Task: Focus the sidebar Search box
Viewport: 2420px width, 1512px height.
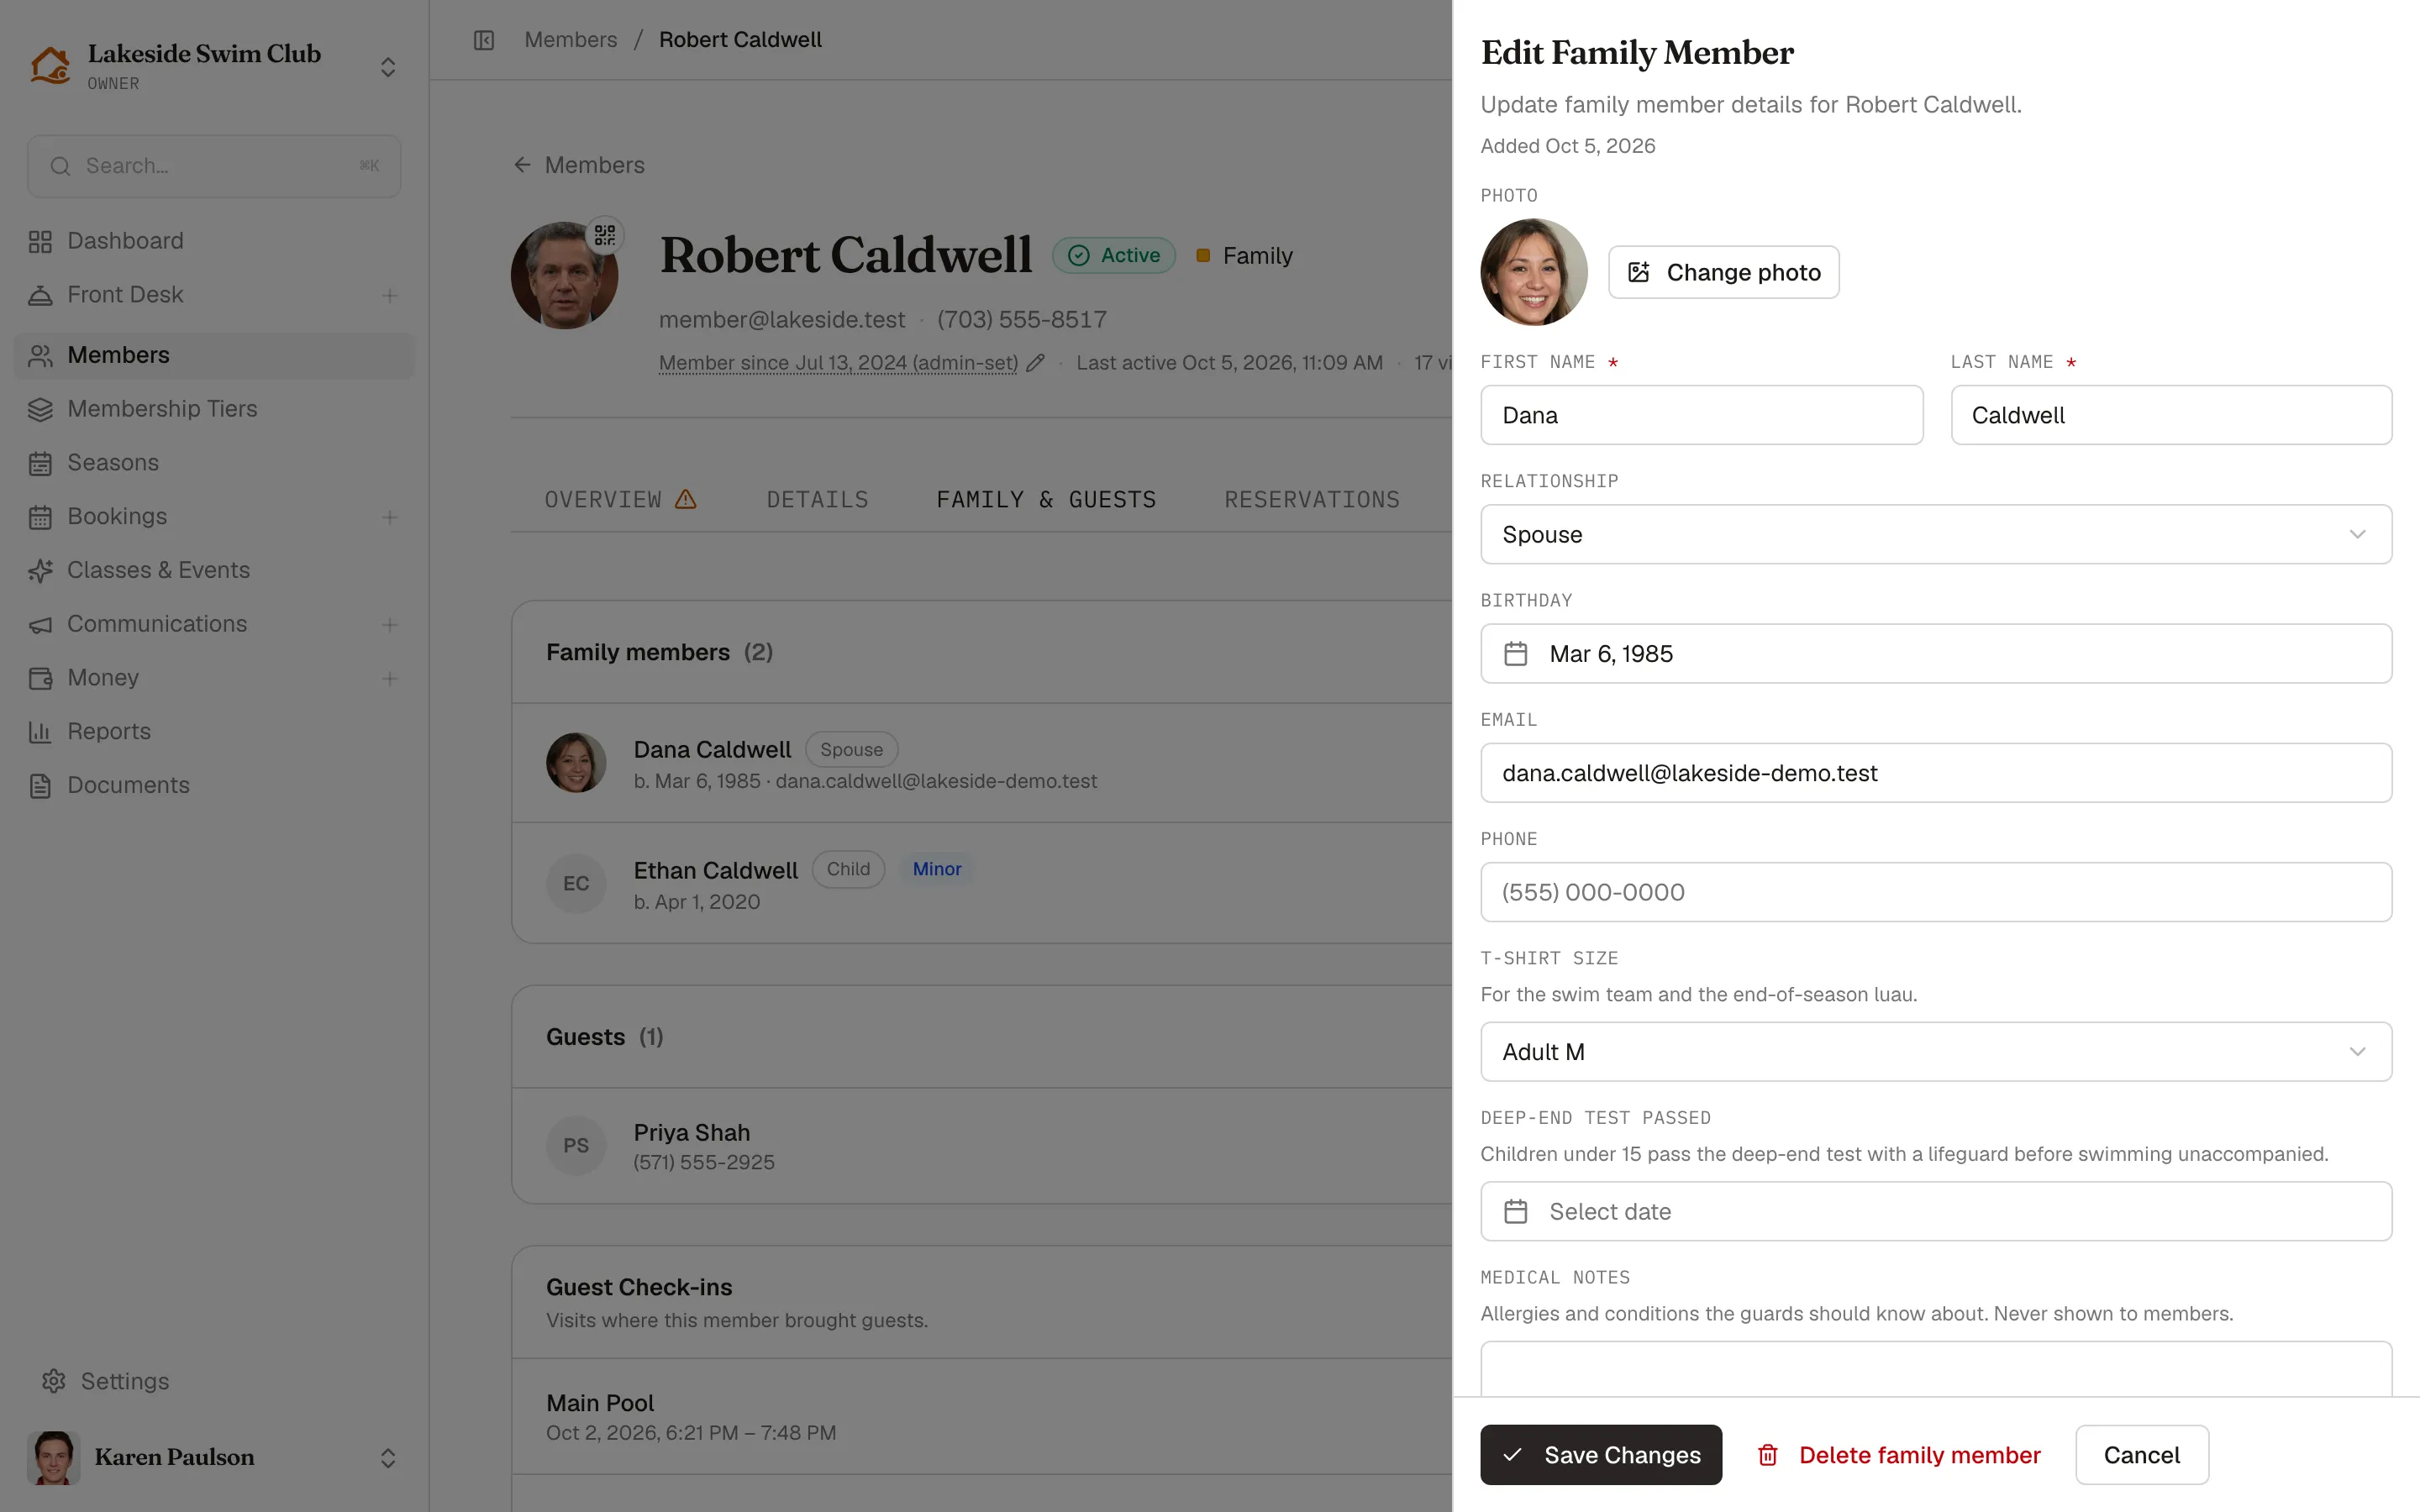Action: pos(214,166)
